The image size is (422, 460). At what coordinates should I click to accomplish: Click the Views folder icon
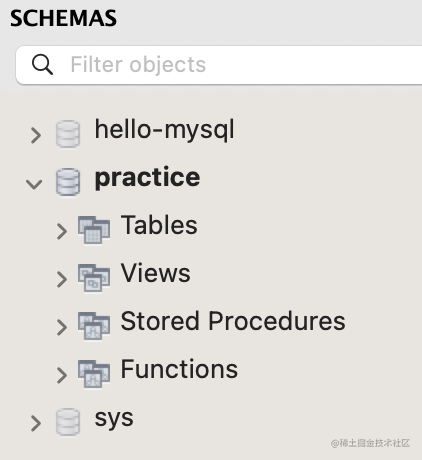tap(94, 278)
